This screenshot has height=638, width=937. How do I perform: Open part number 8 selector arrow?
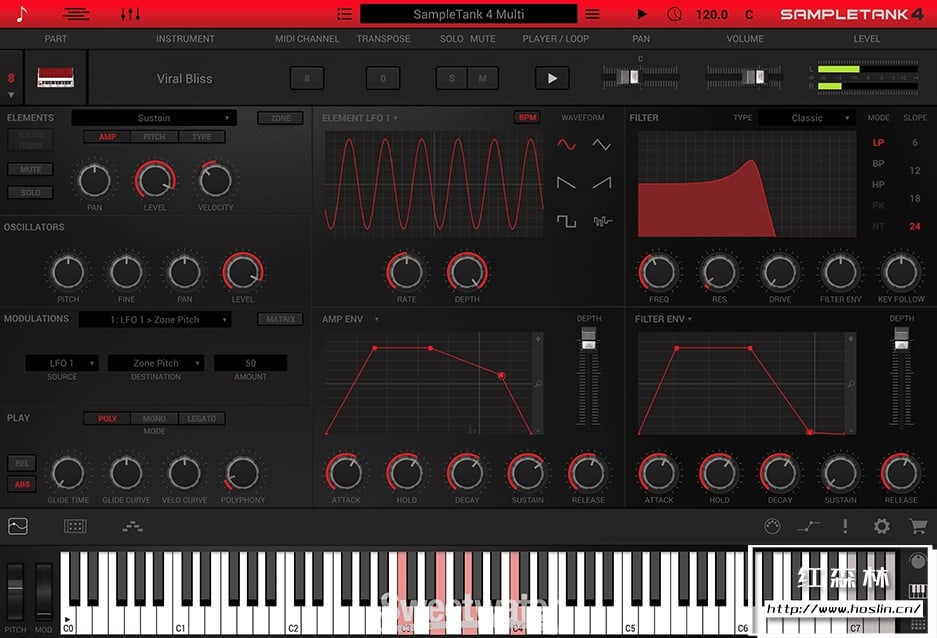click(11, 95)
